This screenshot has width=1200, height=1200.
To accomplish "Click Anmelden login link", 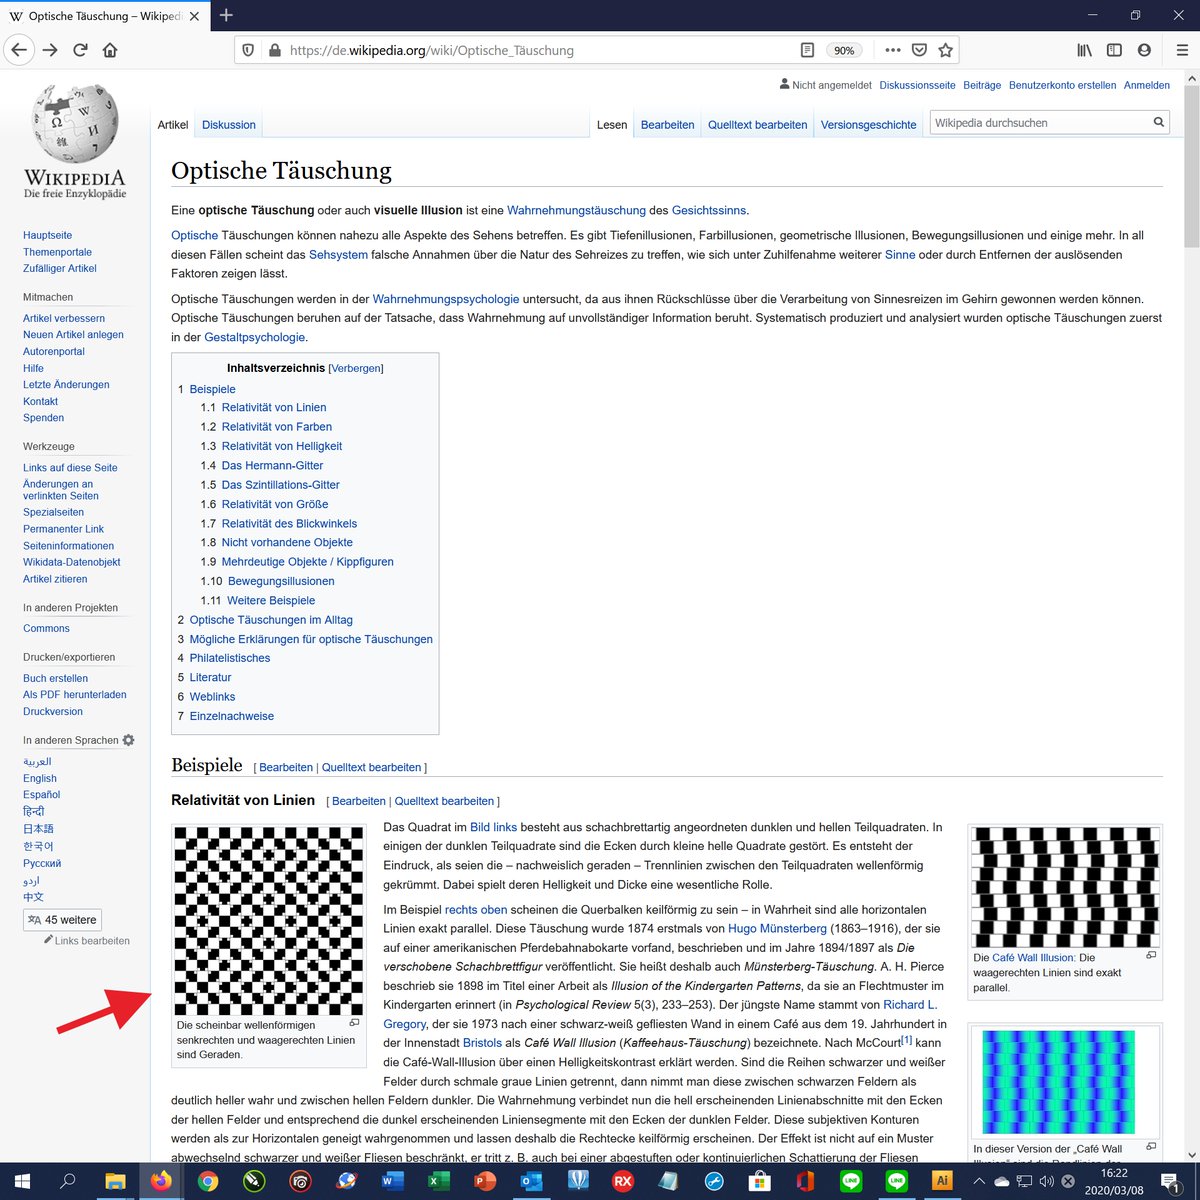I will [x=1147, y=85].
